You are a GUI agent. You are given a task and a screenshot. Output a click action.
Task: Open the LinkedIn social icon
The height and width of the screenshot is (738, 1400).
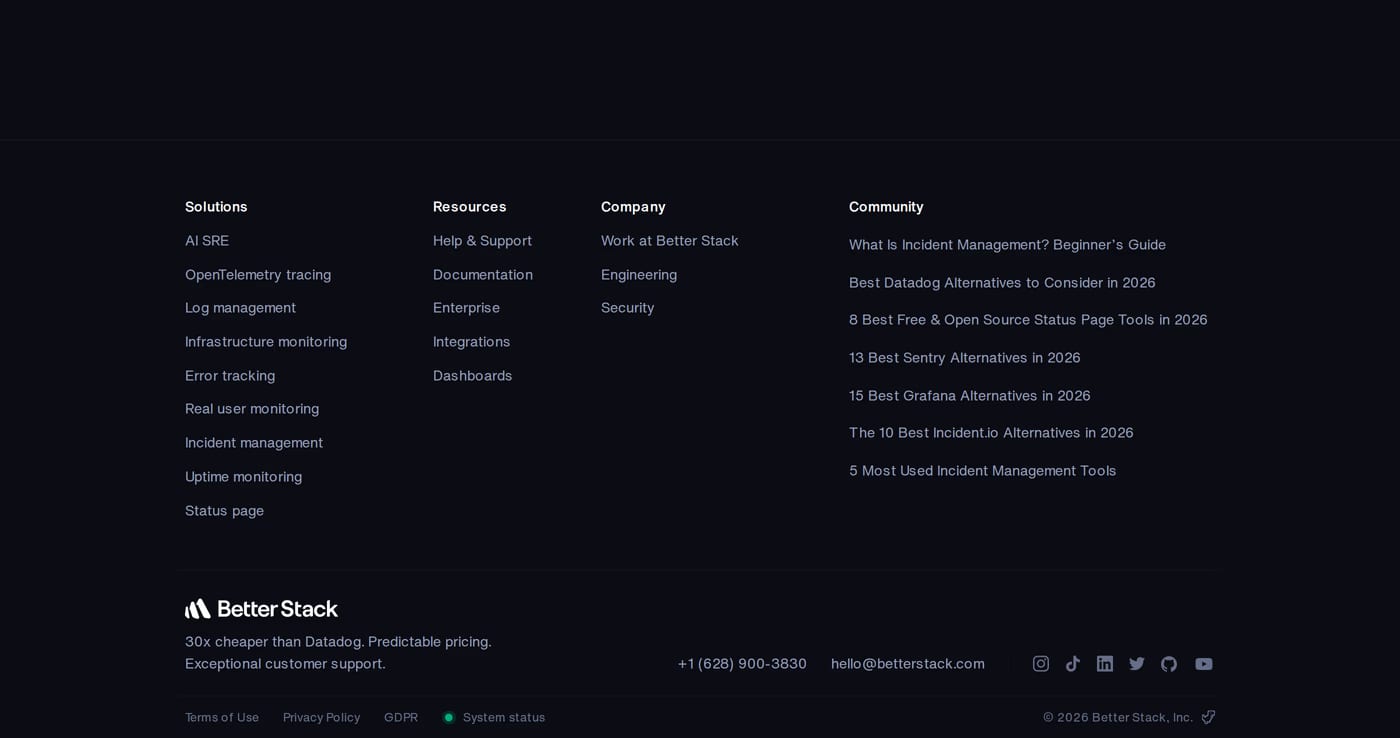[1105, 664]
